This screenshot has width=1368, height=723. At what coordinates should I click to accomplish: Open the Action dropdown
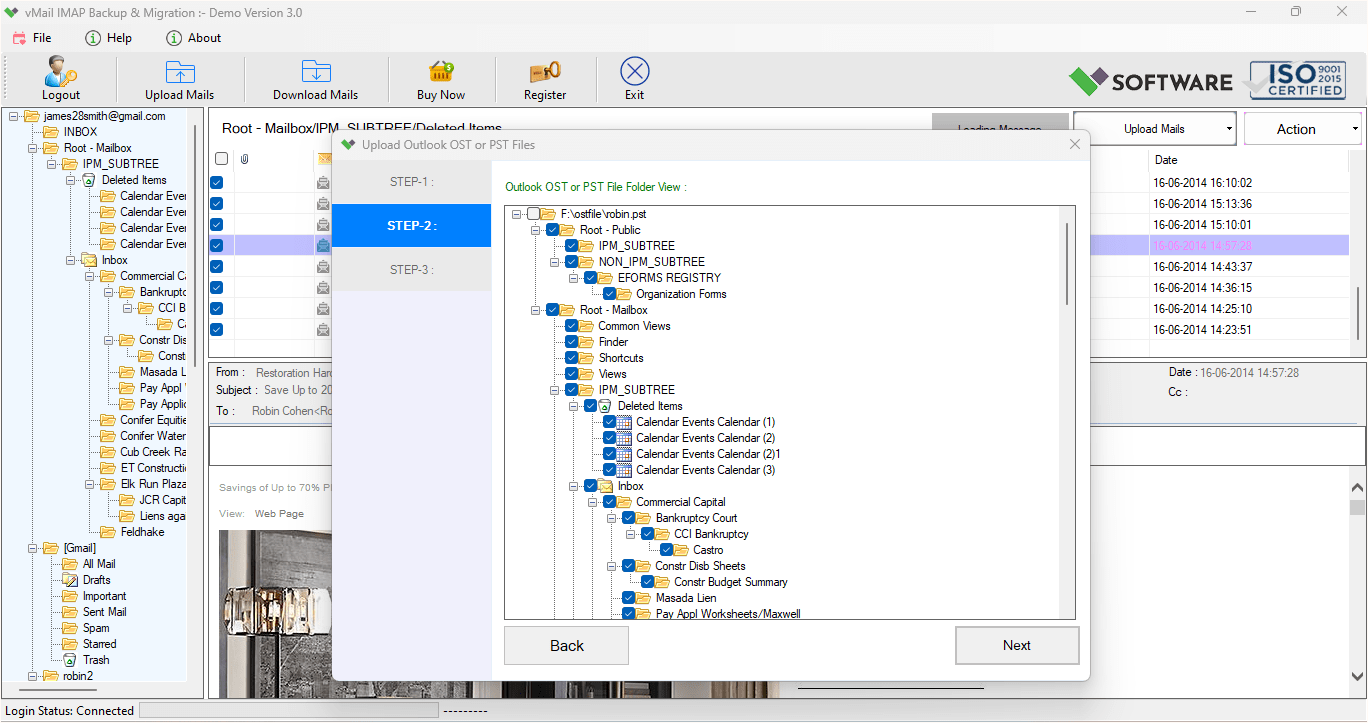pos(1303,129)
